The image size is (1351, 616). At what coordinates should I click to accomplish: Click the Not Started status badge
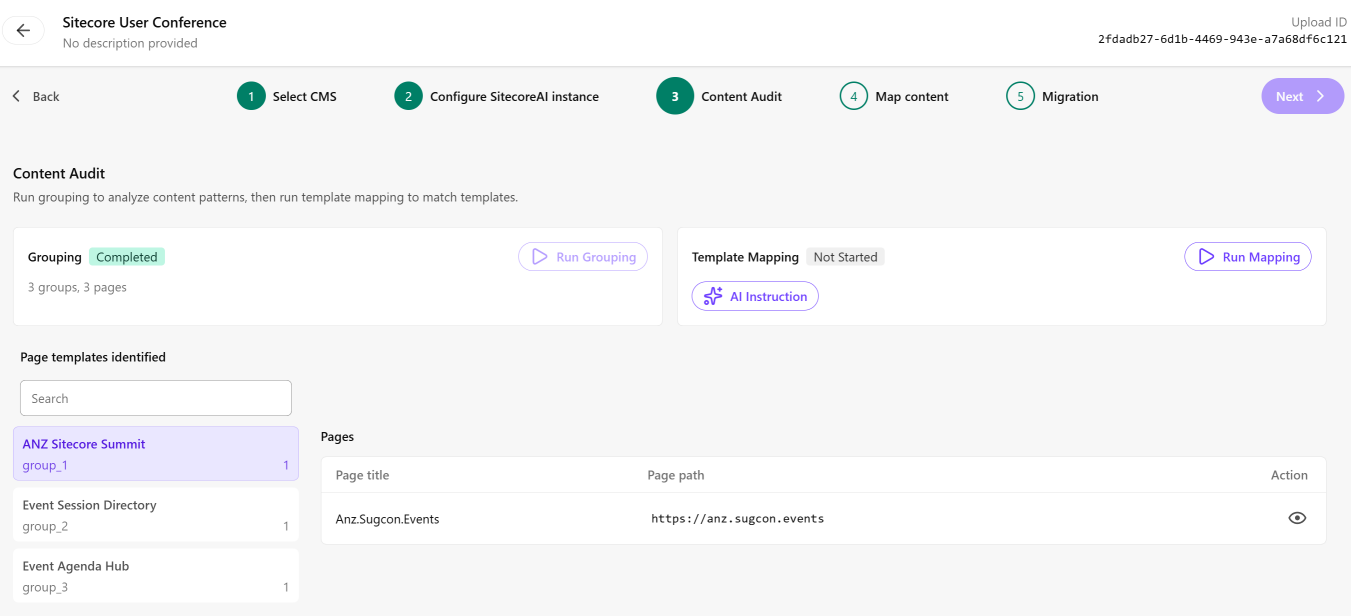point(845,257)
